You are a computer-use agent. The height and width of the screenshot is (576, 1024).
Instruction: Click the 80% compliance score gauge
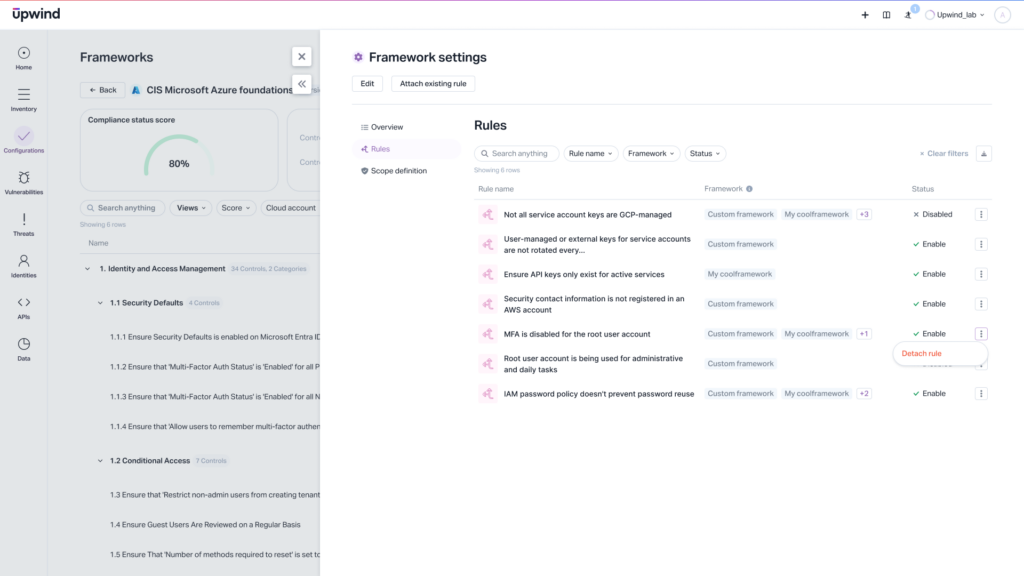tap(178, 157)
